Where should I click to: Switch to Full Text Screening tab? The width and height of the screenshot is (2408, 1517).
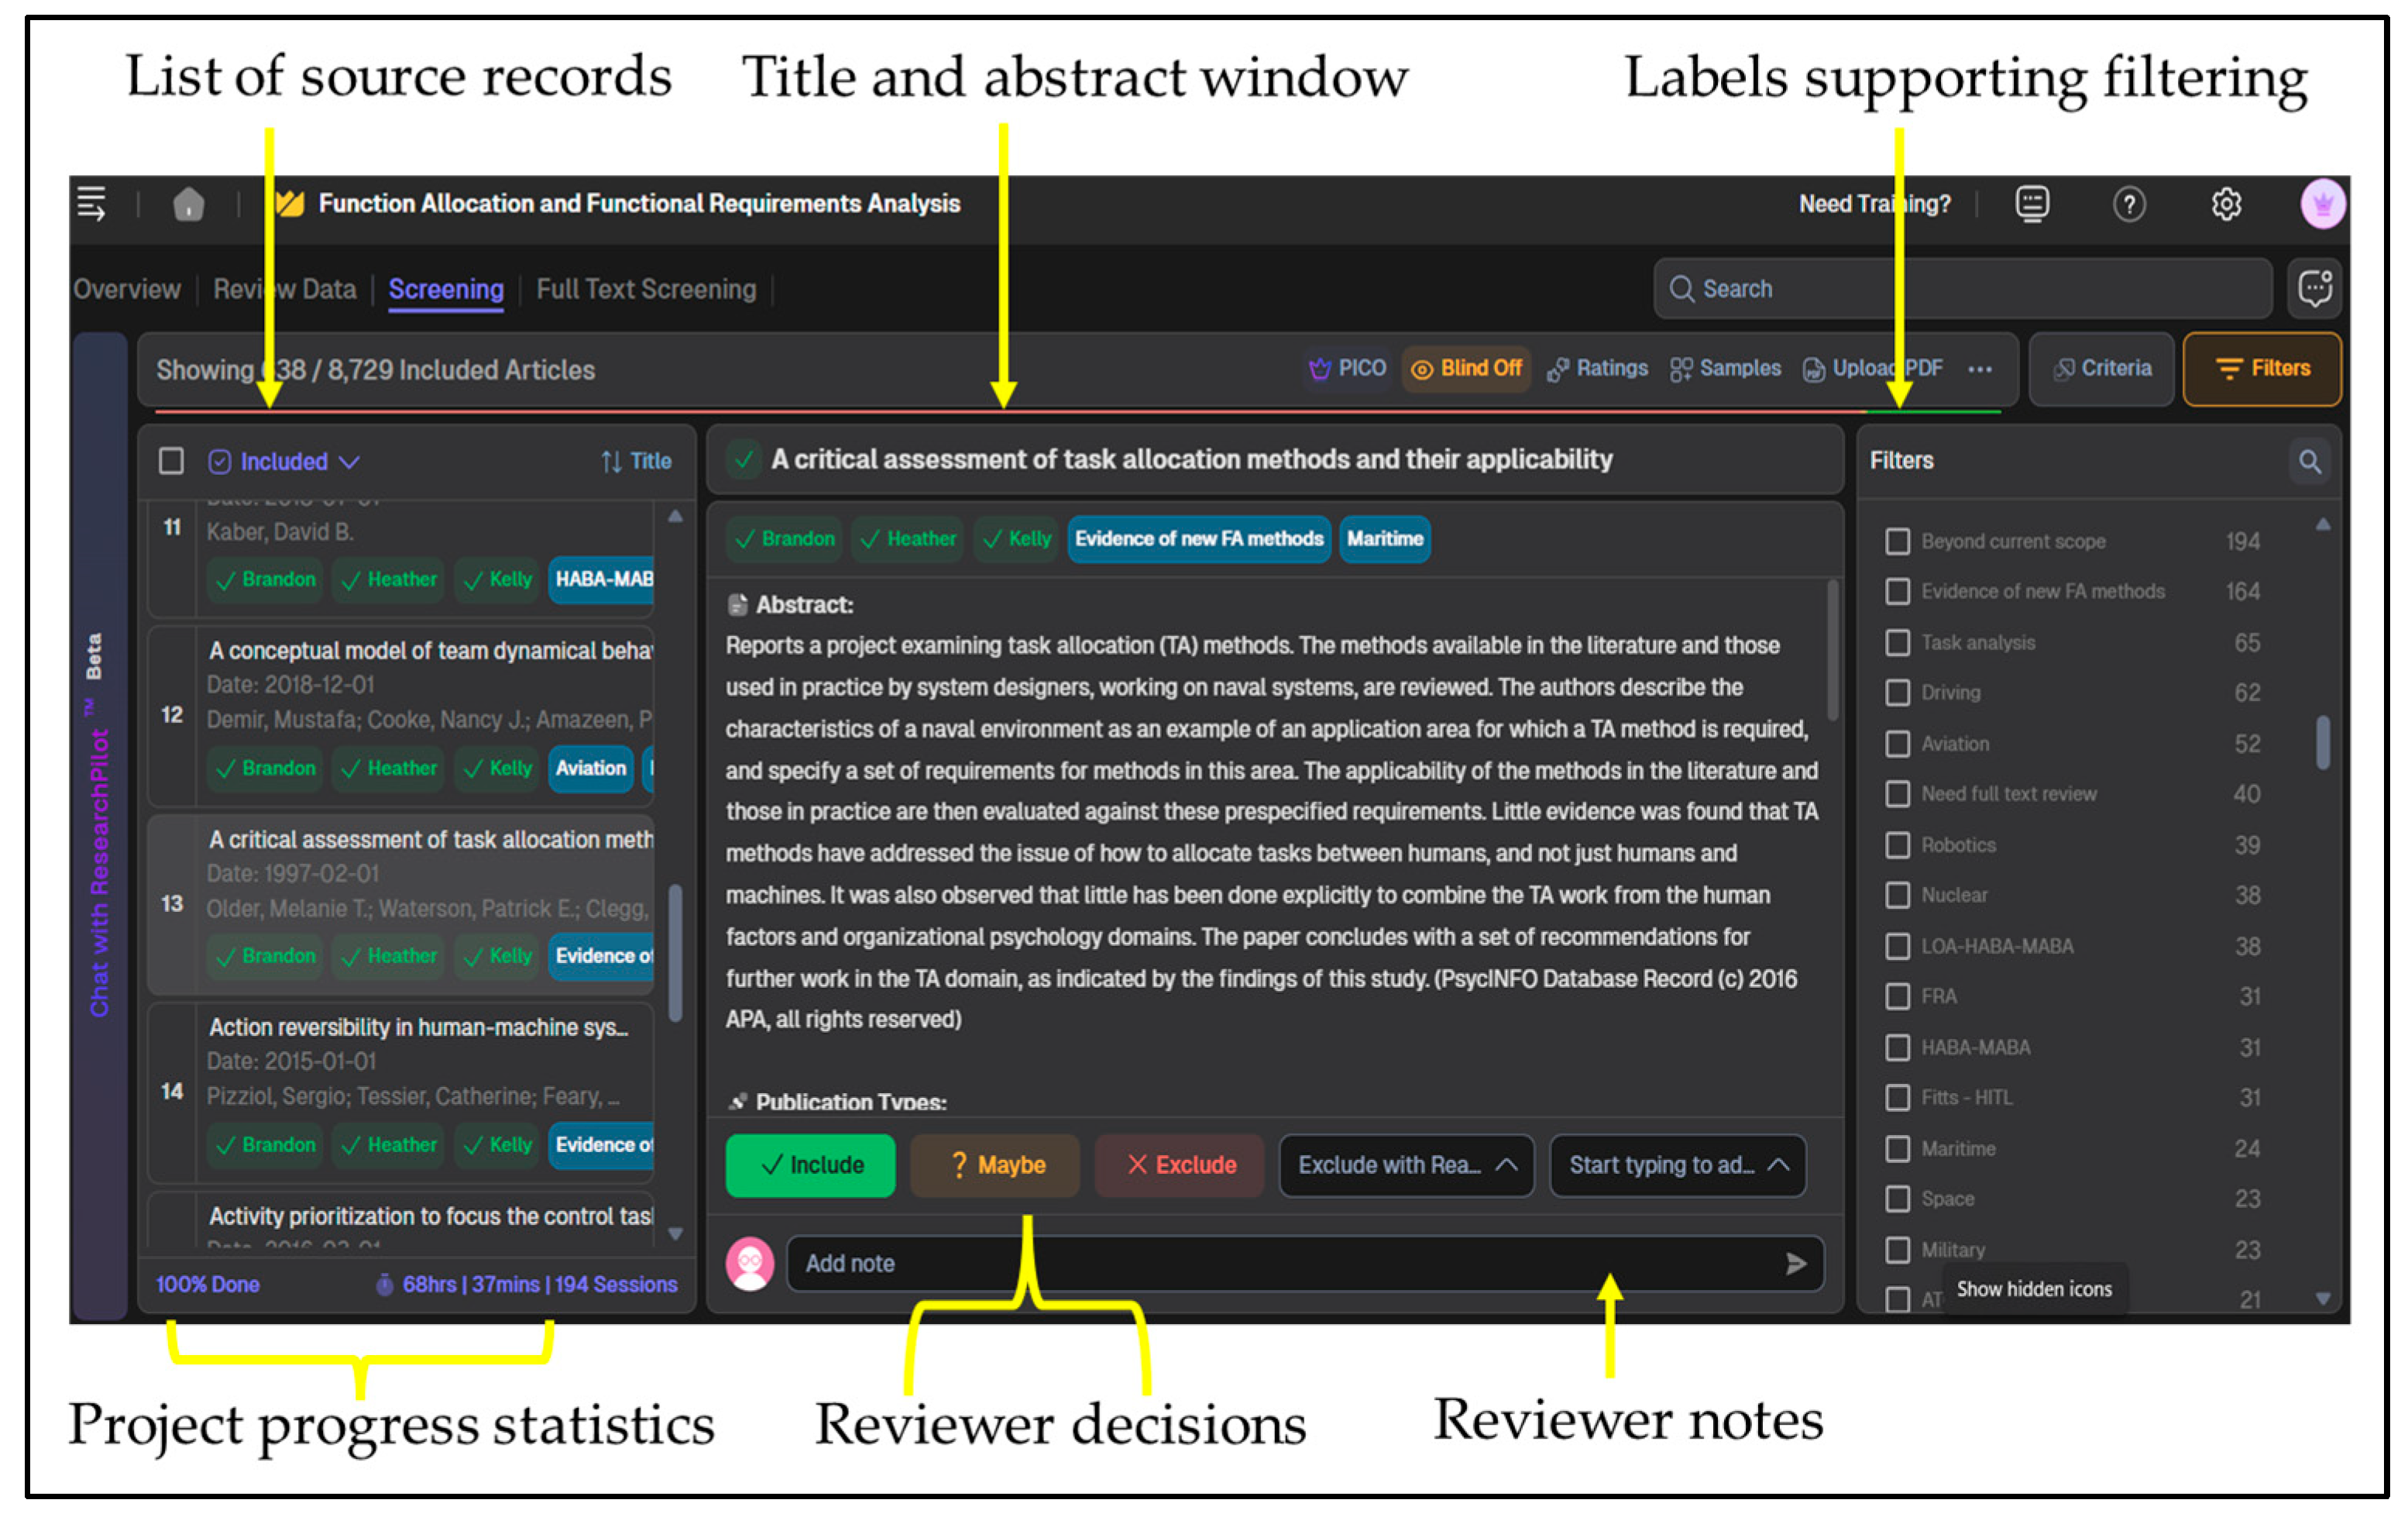646,290
